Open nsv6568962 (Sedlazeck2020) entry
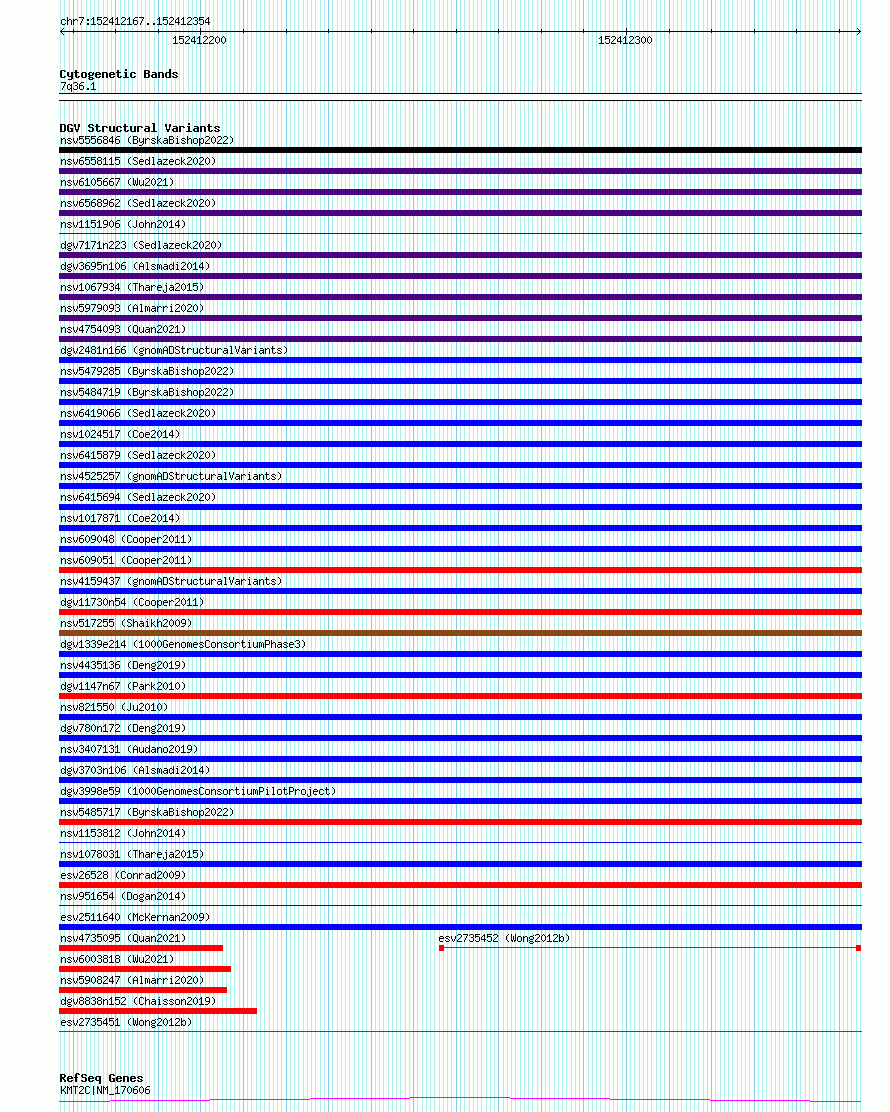This screenshot has width=890, height=1112. tap(138, 204)
